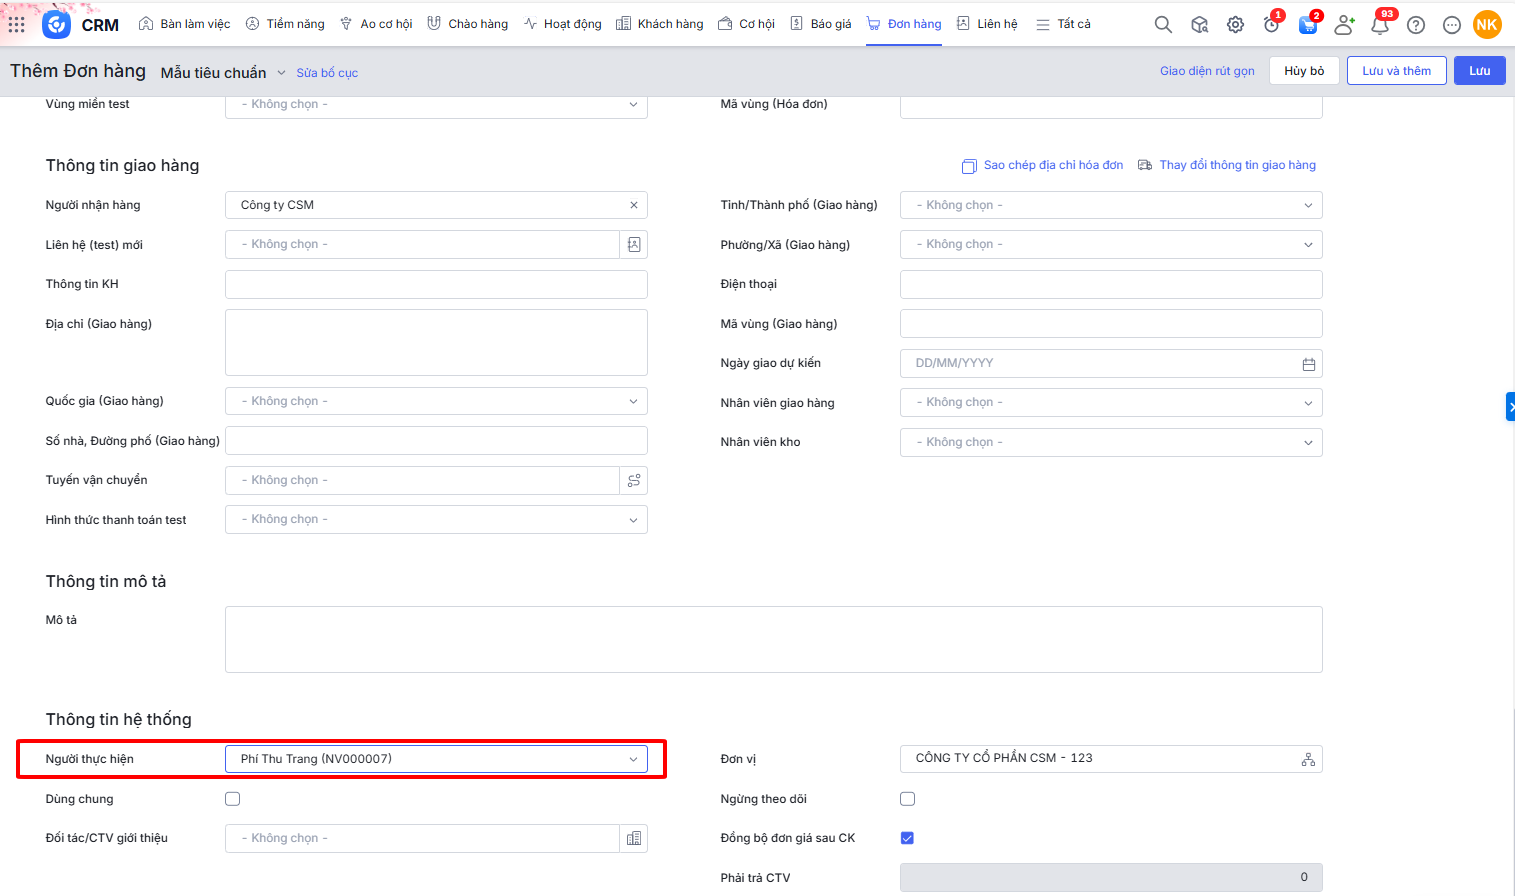1515x896 pixels.
Task: Open notifications bell icon
Action: point(1380,26)
